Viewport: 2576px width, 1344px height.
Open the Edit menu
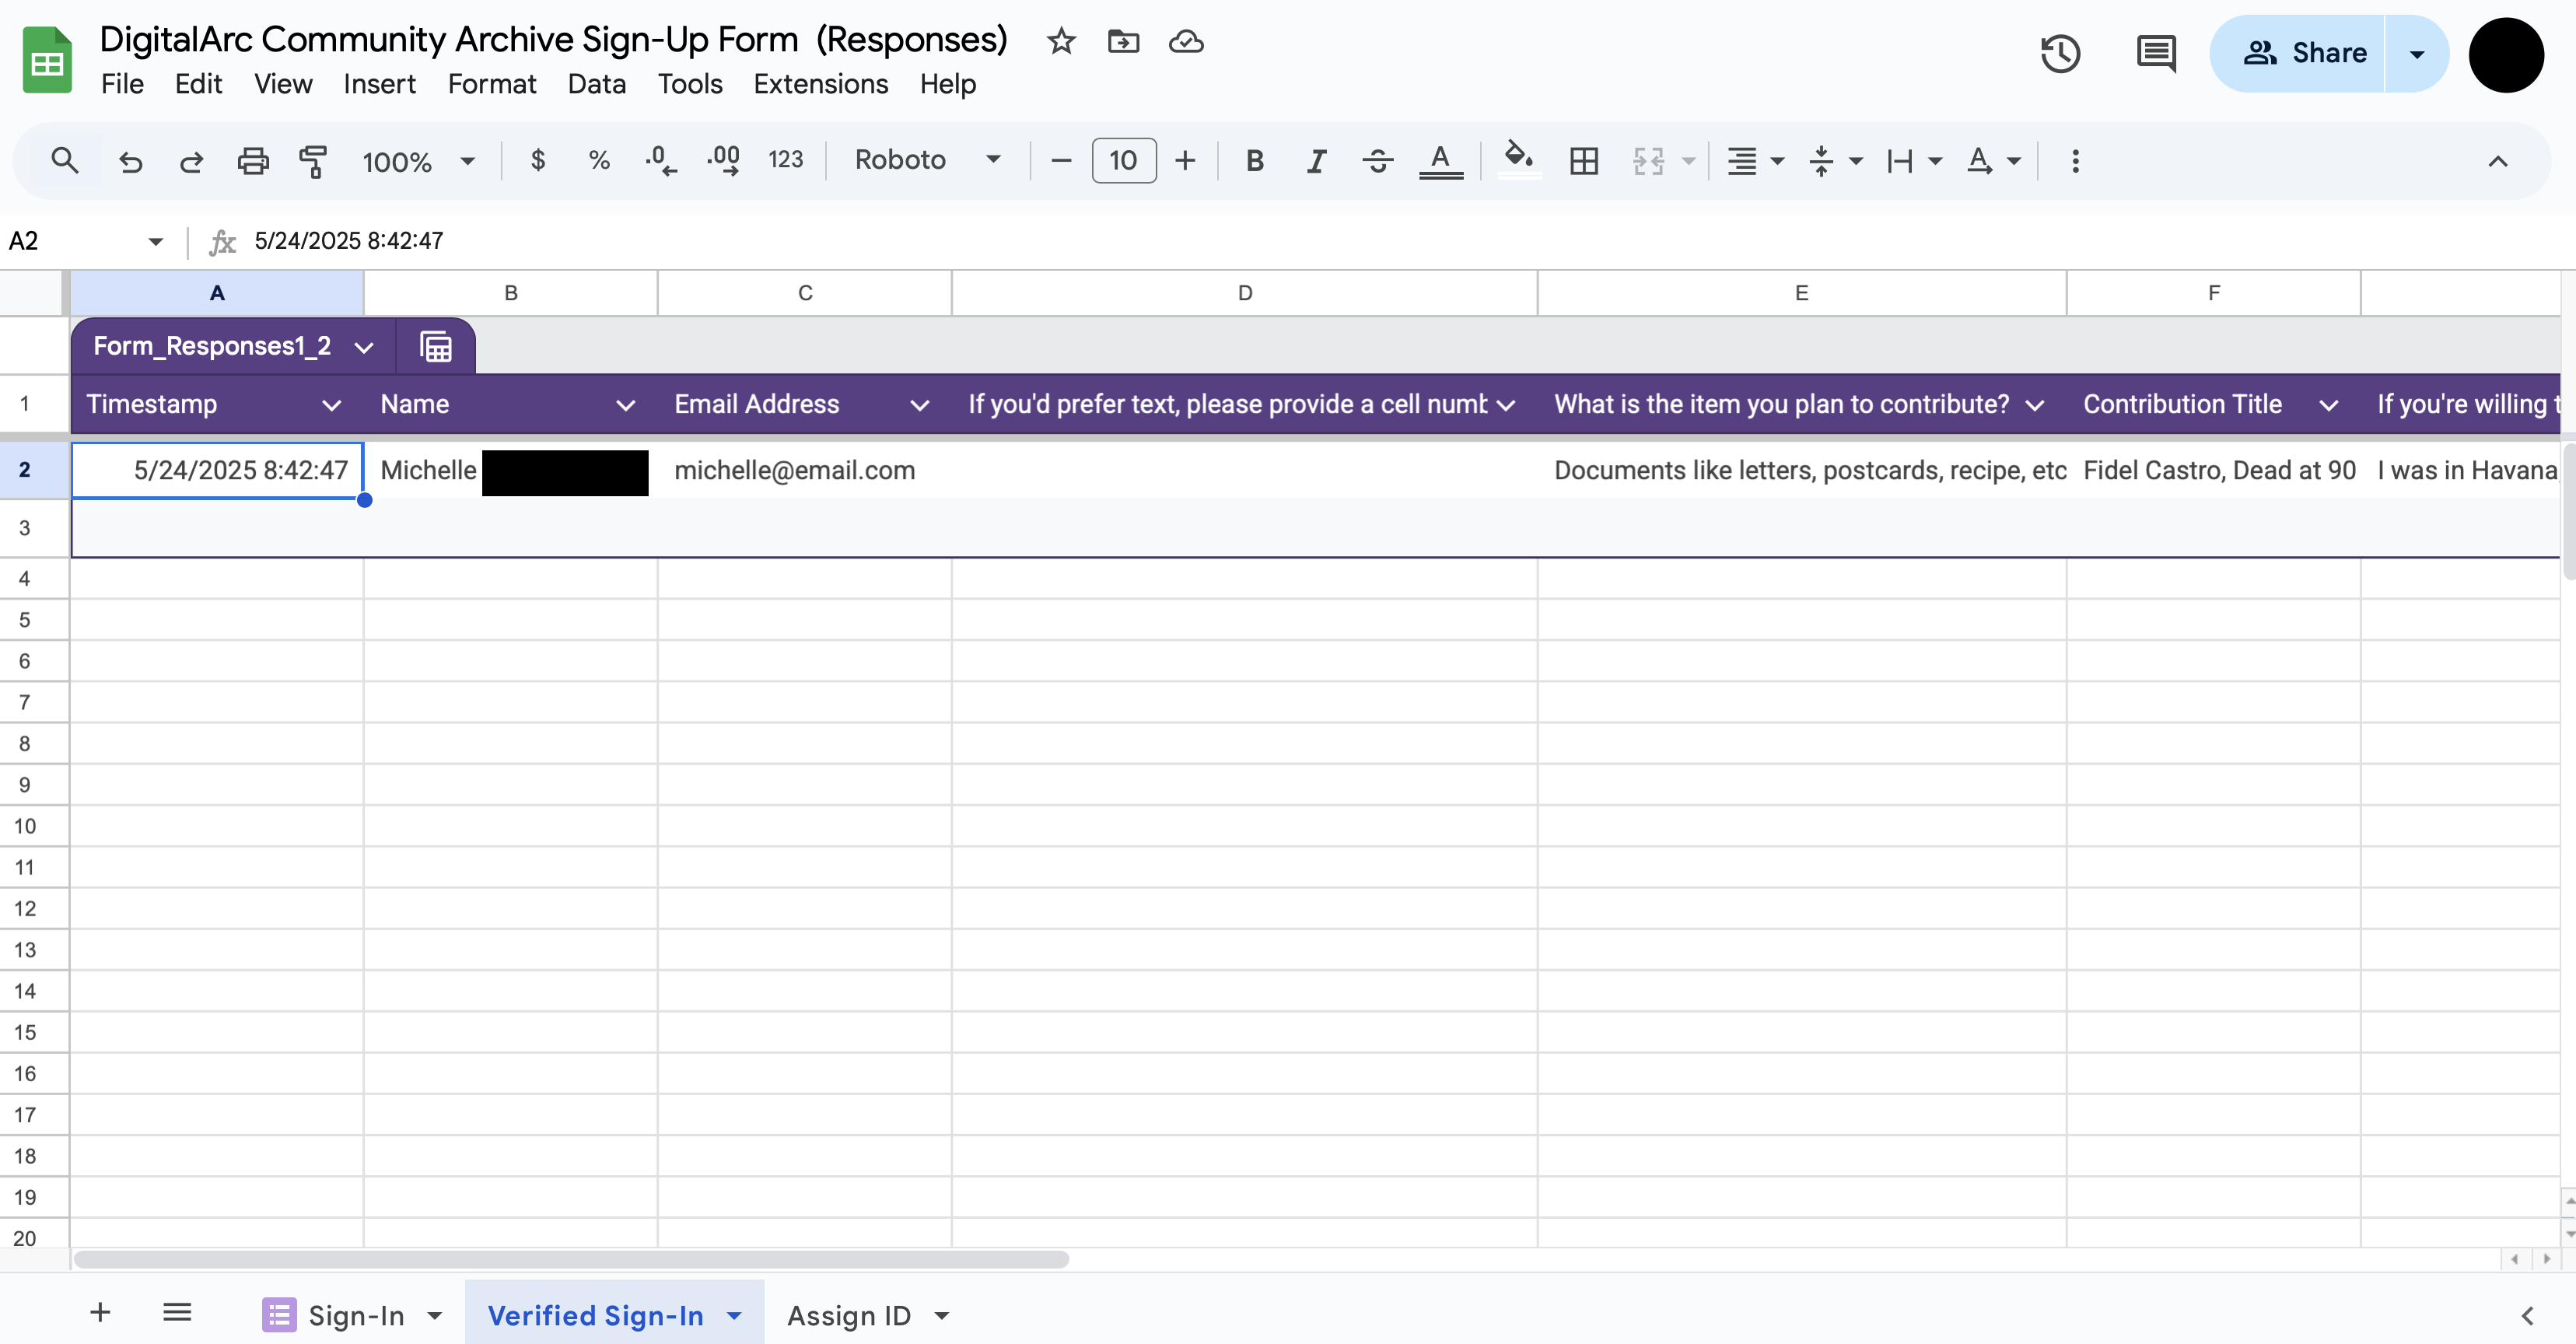tap(198, 84)
